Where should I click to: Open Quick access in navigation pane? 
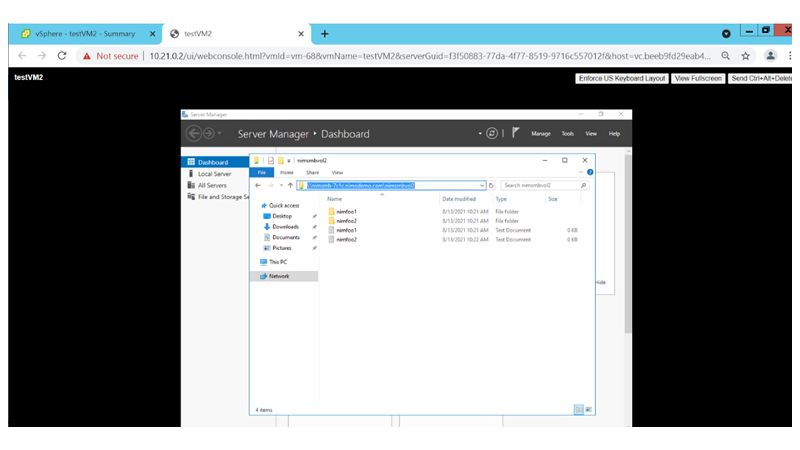[280, 206]
